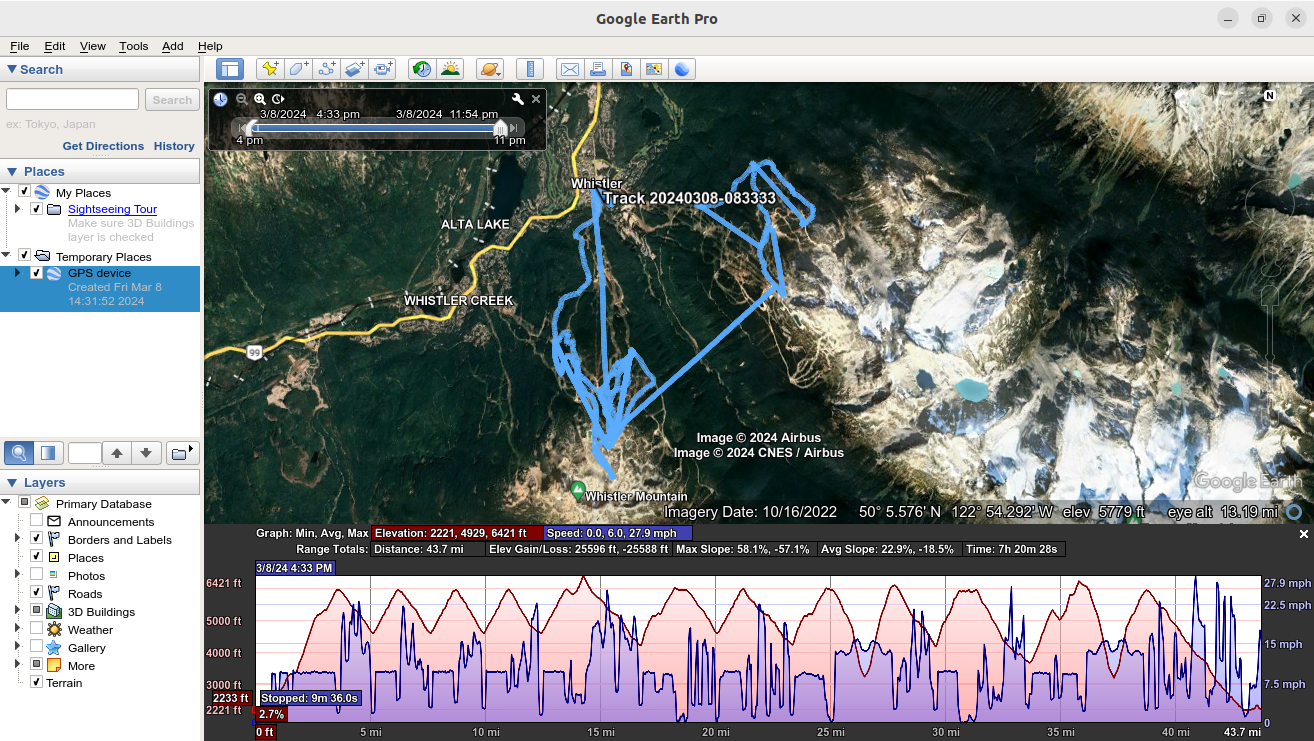
Task: Uncheck the Terrain layer checkbox
Action: pyautogui.click(x=37, y=682)
